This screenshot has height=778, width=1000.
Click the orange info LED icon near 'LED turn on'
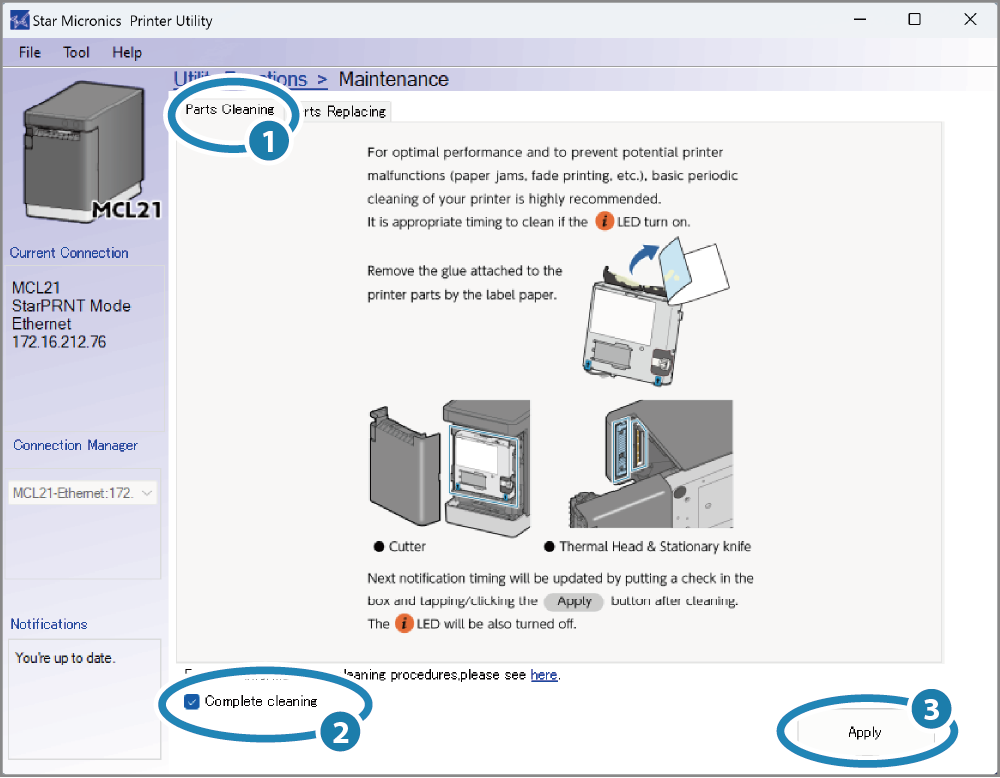604,221
